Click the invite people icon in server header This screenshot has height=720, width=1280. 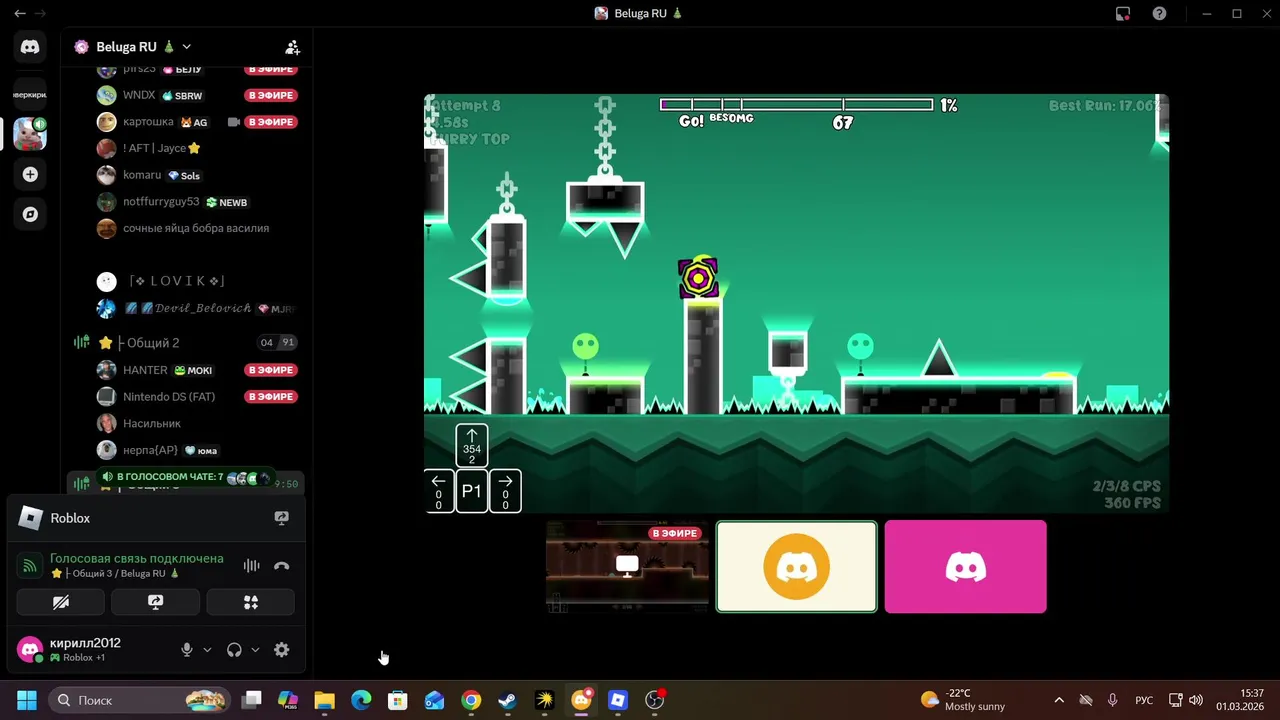point(292,47)
